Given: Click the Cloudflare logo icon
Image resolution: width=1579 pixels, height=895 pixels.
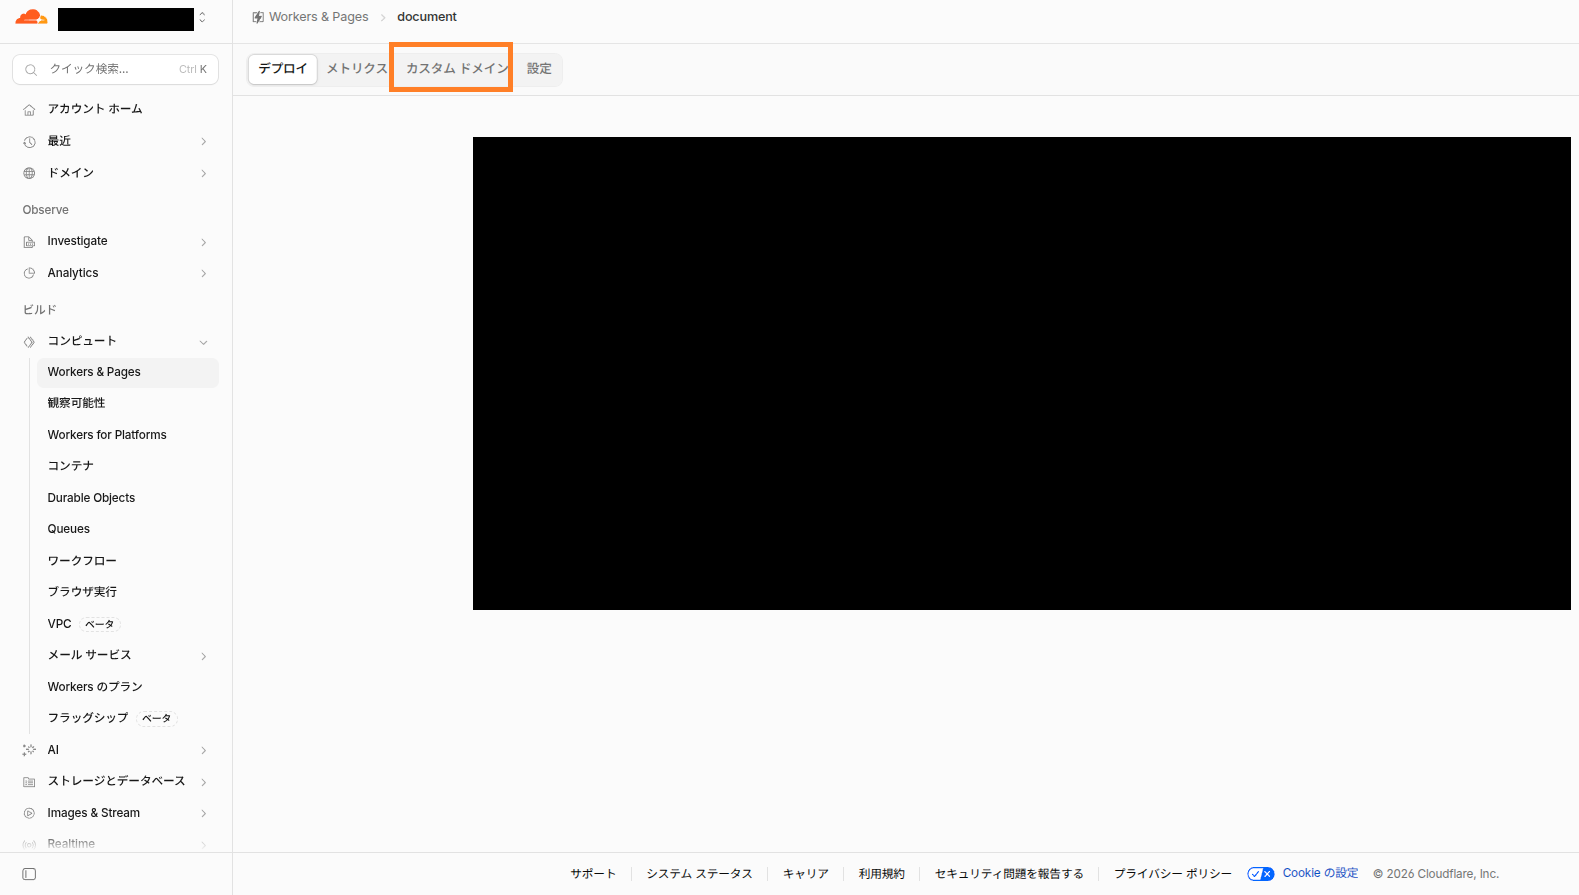Looking at the screenshot, I should click(31, 18).
